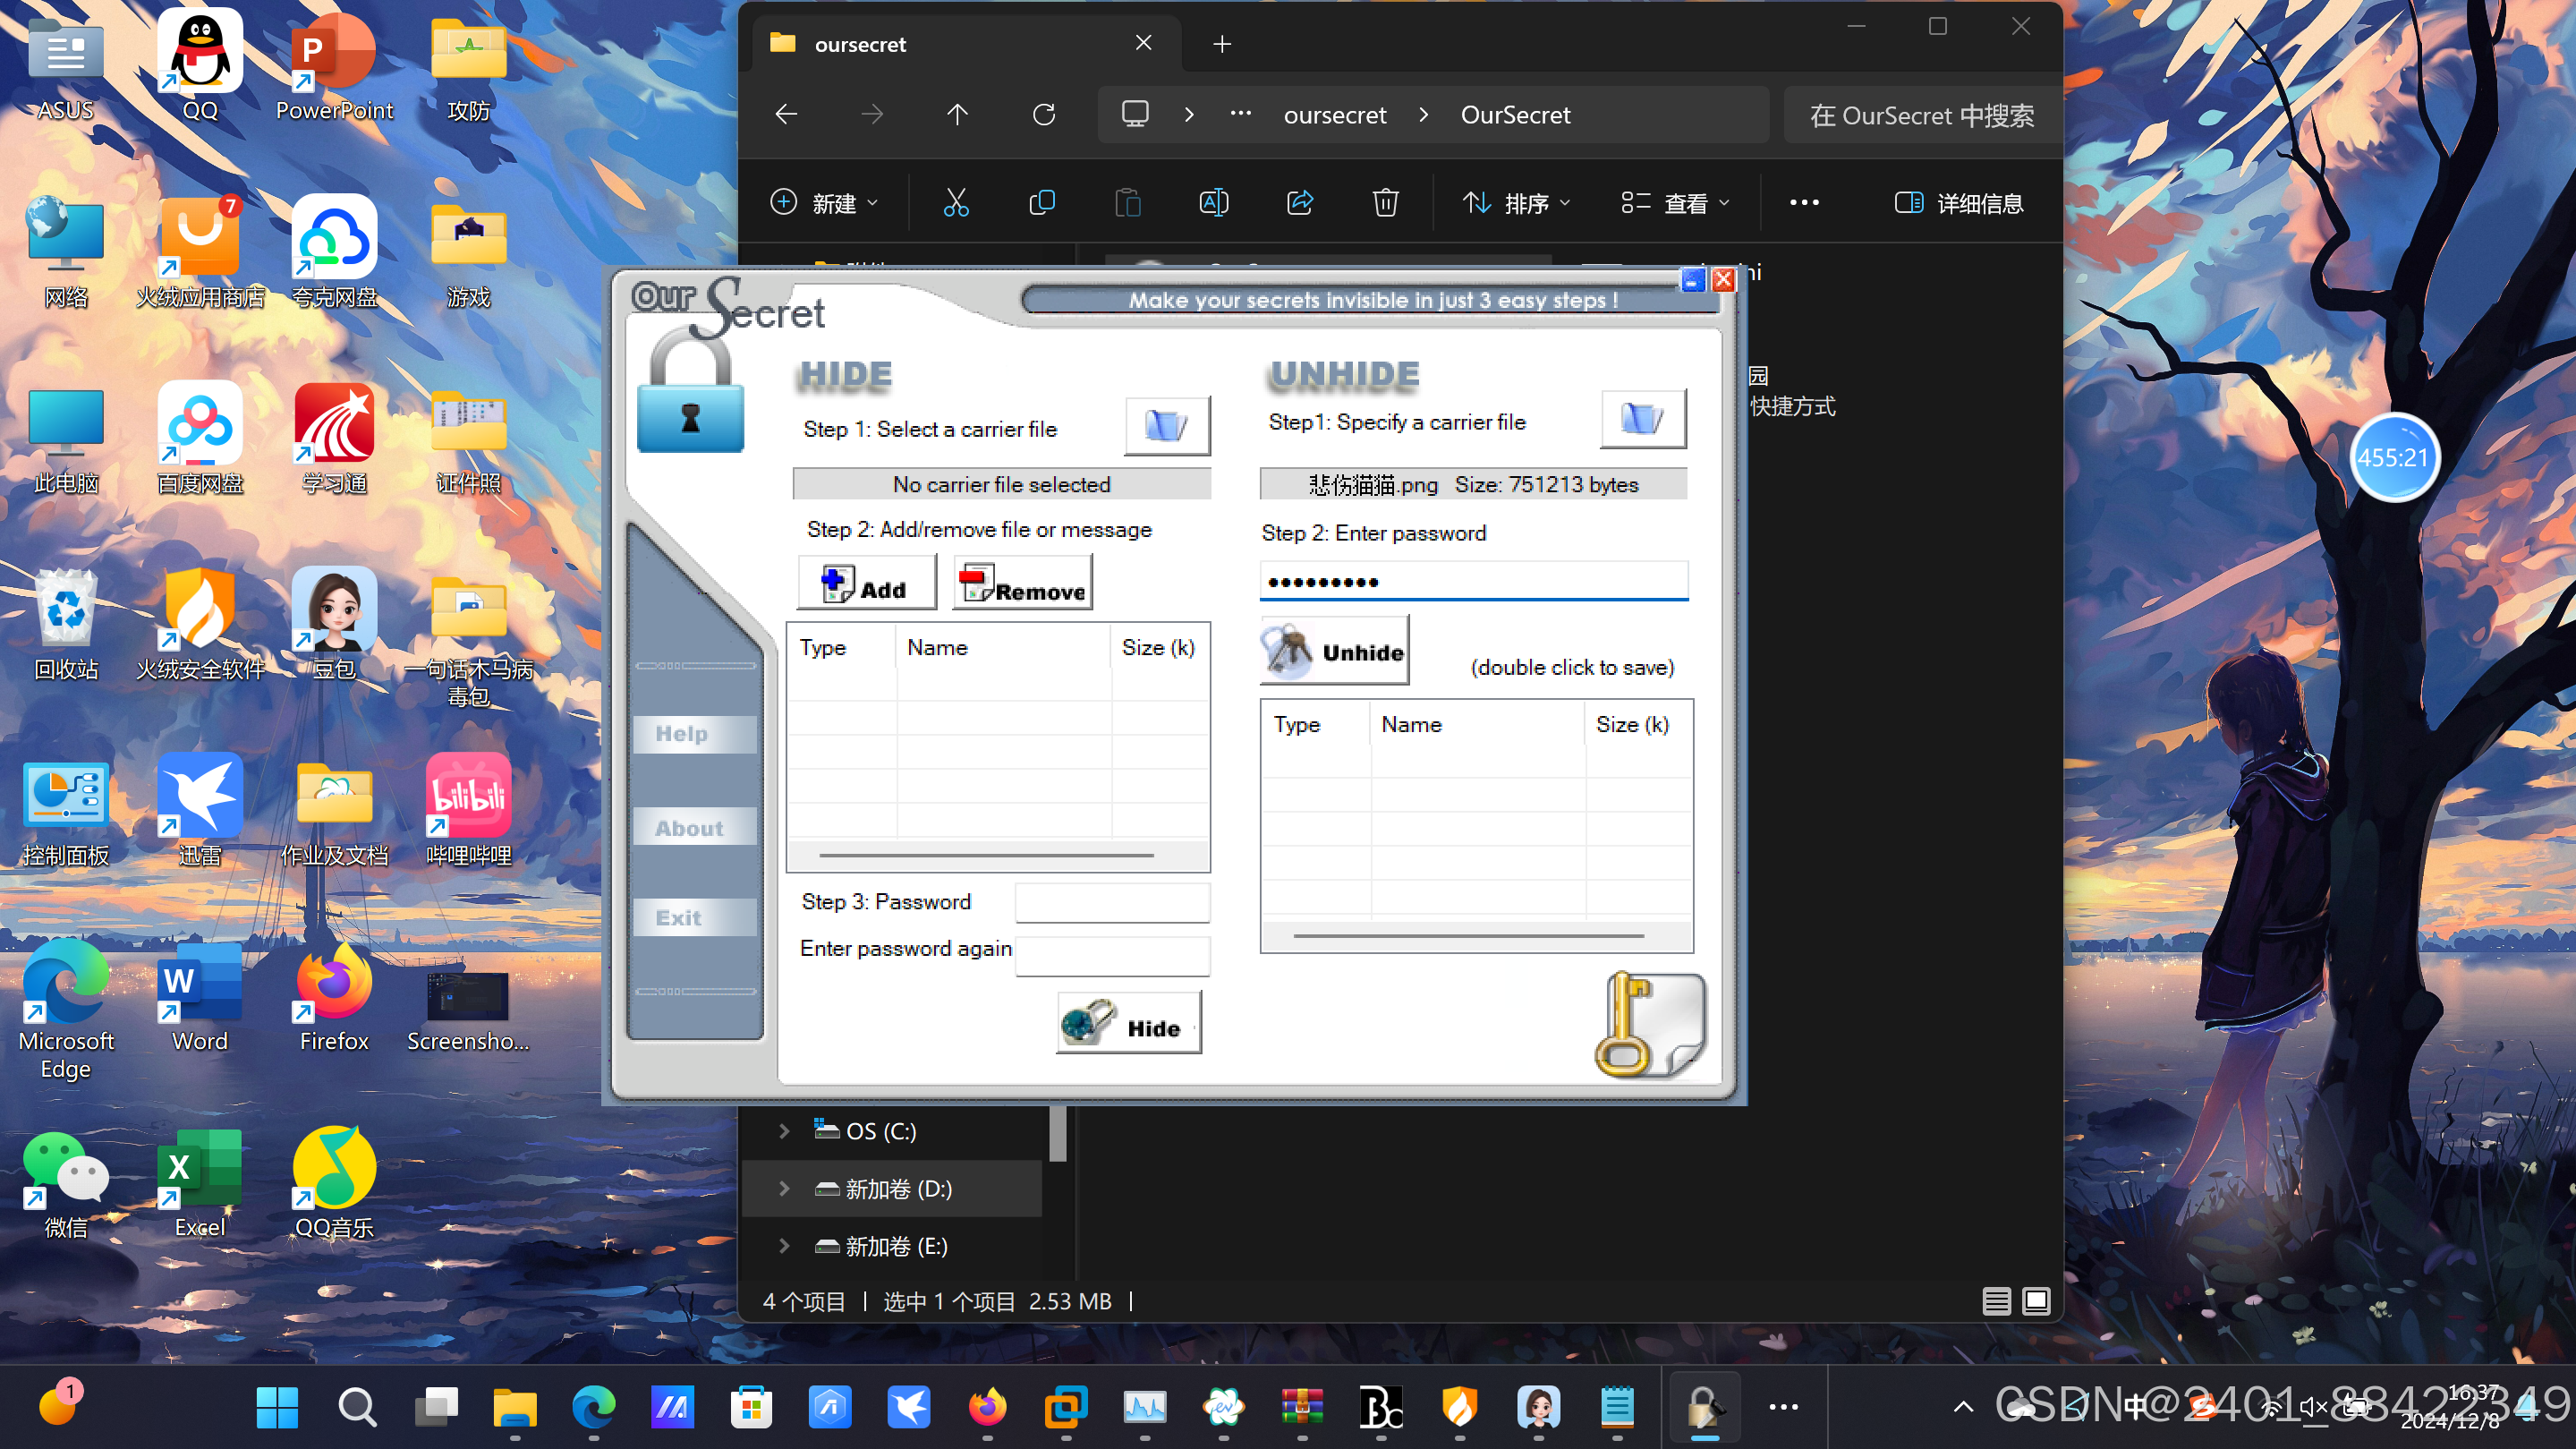Image resolution: width=2576 pixels, height=1449 pixels.
Task: Open HIDE carrier file browse folder icon
Action: point(1166,426)
